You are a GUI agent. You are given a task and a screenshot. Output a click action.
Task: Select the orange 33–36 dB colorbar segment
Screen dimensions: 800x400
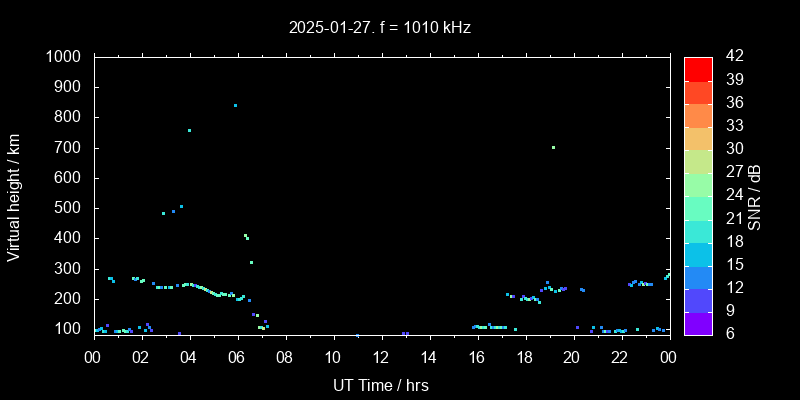coord(698,115)
